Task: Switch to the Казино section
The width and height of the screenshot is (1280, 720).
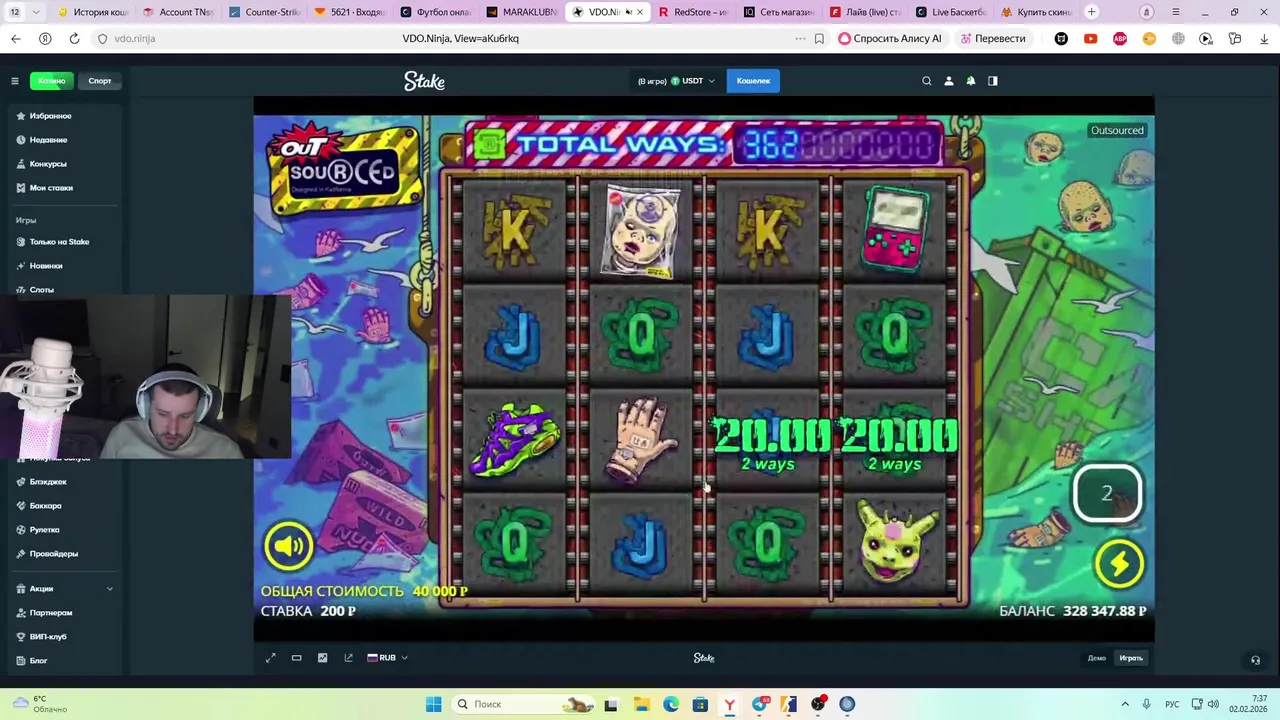Action: pyautogui.click(x=52, y=81)
